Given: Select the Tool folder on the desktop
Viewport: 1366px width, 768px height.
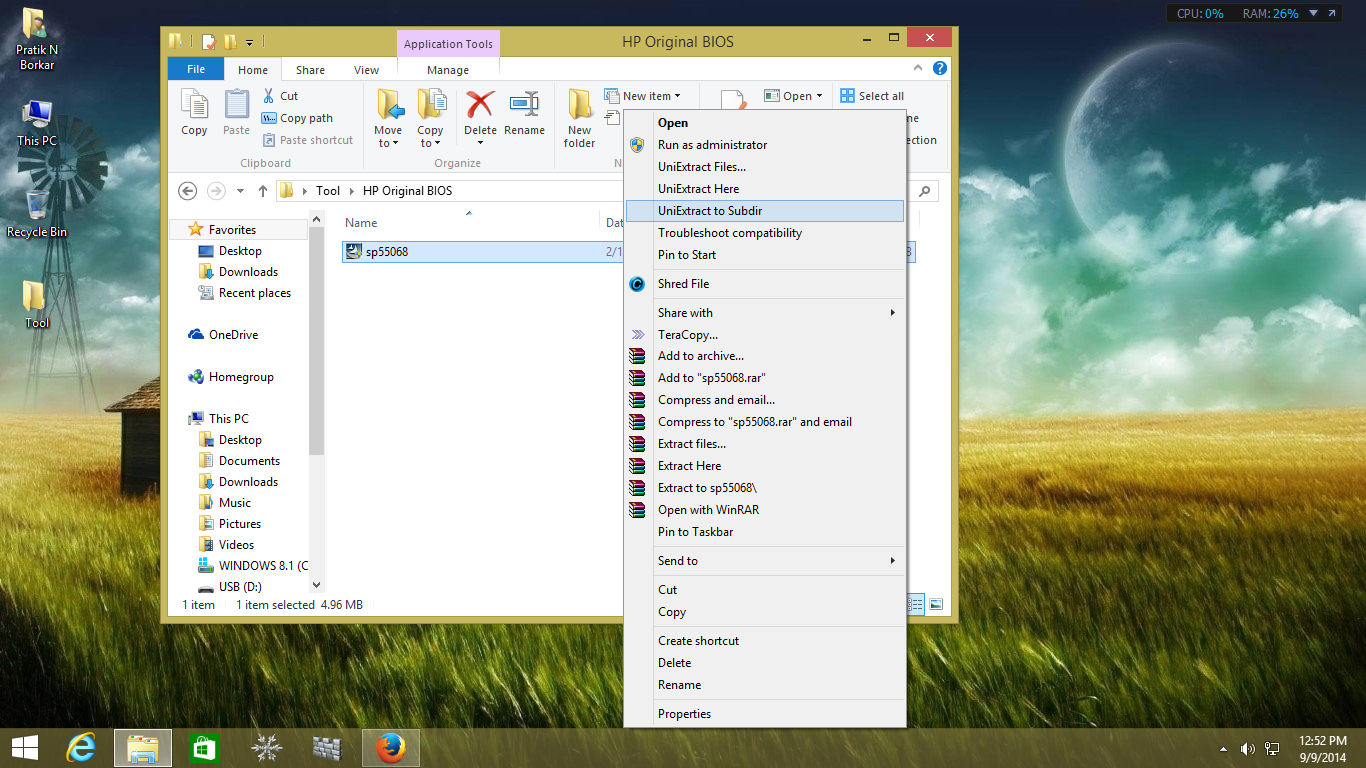Looking at the screenshot, I should pos(37,304).
